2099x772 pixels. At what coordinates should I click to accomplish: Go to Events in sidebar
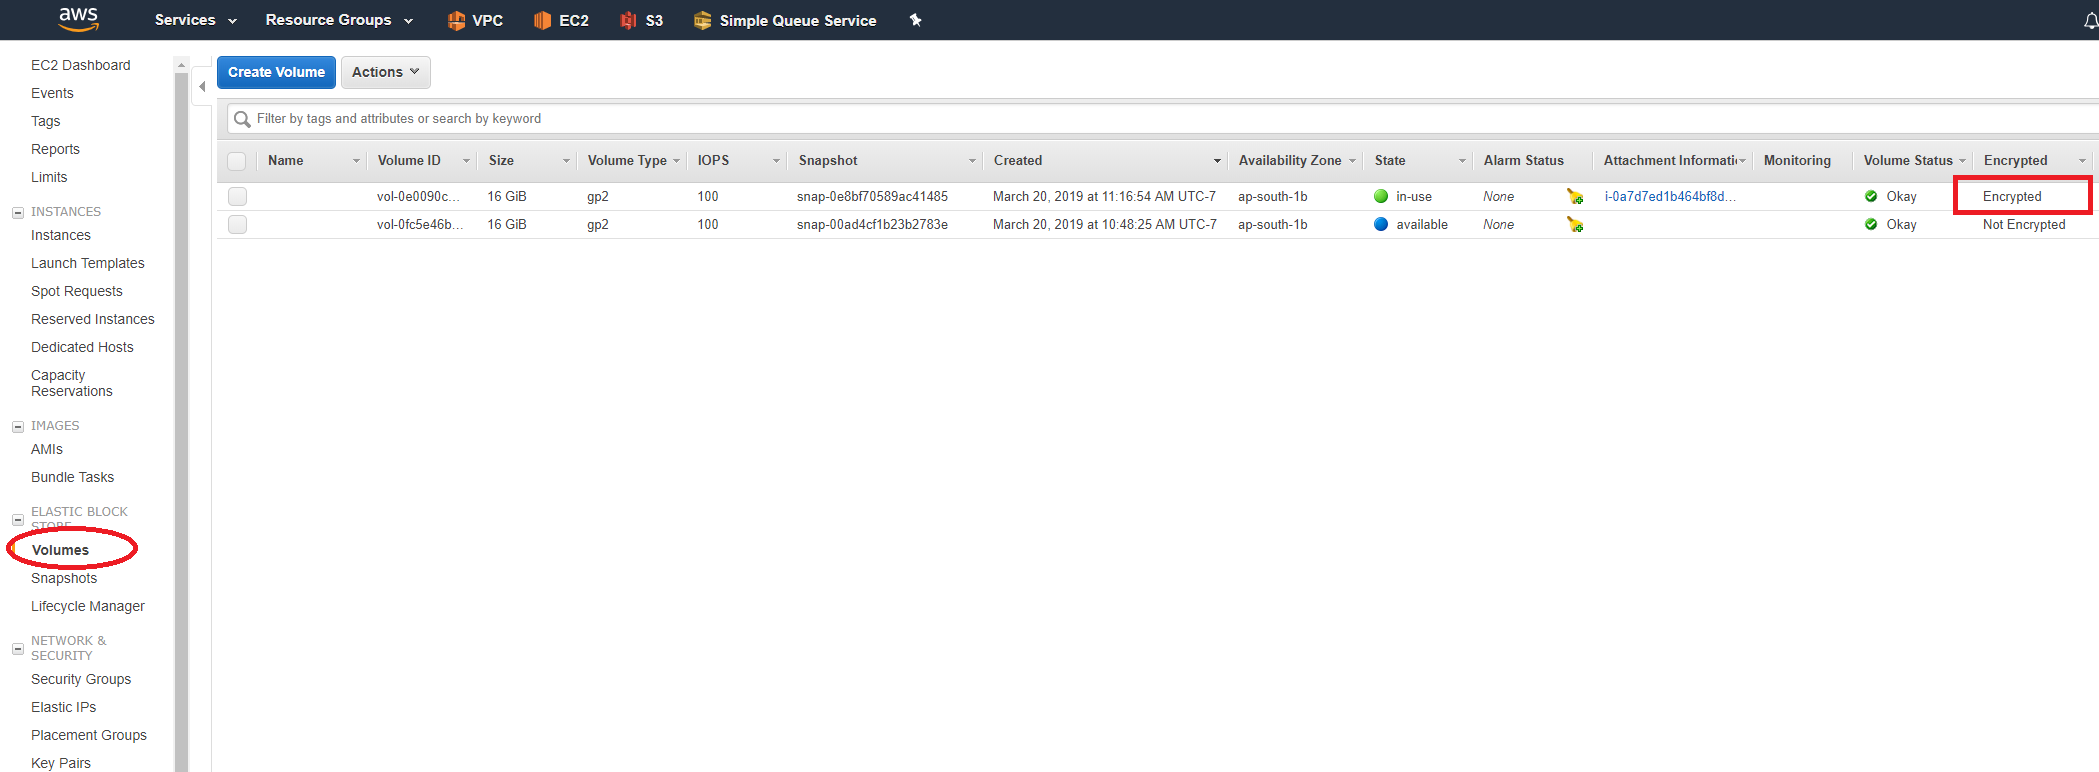tap(52, 93)
